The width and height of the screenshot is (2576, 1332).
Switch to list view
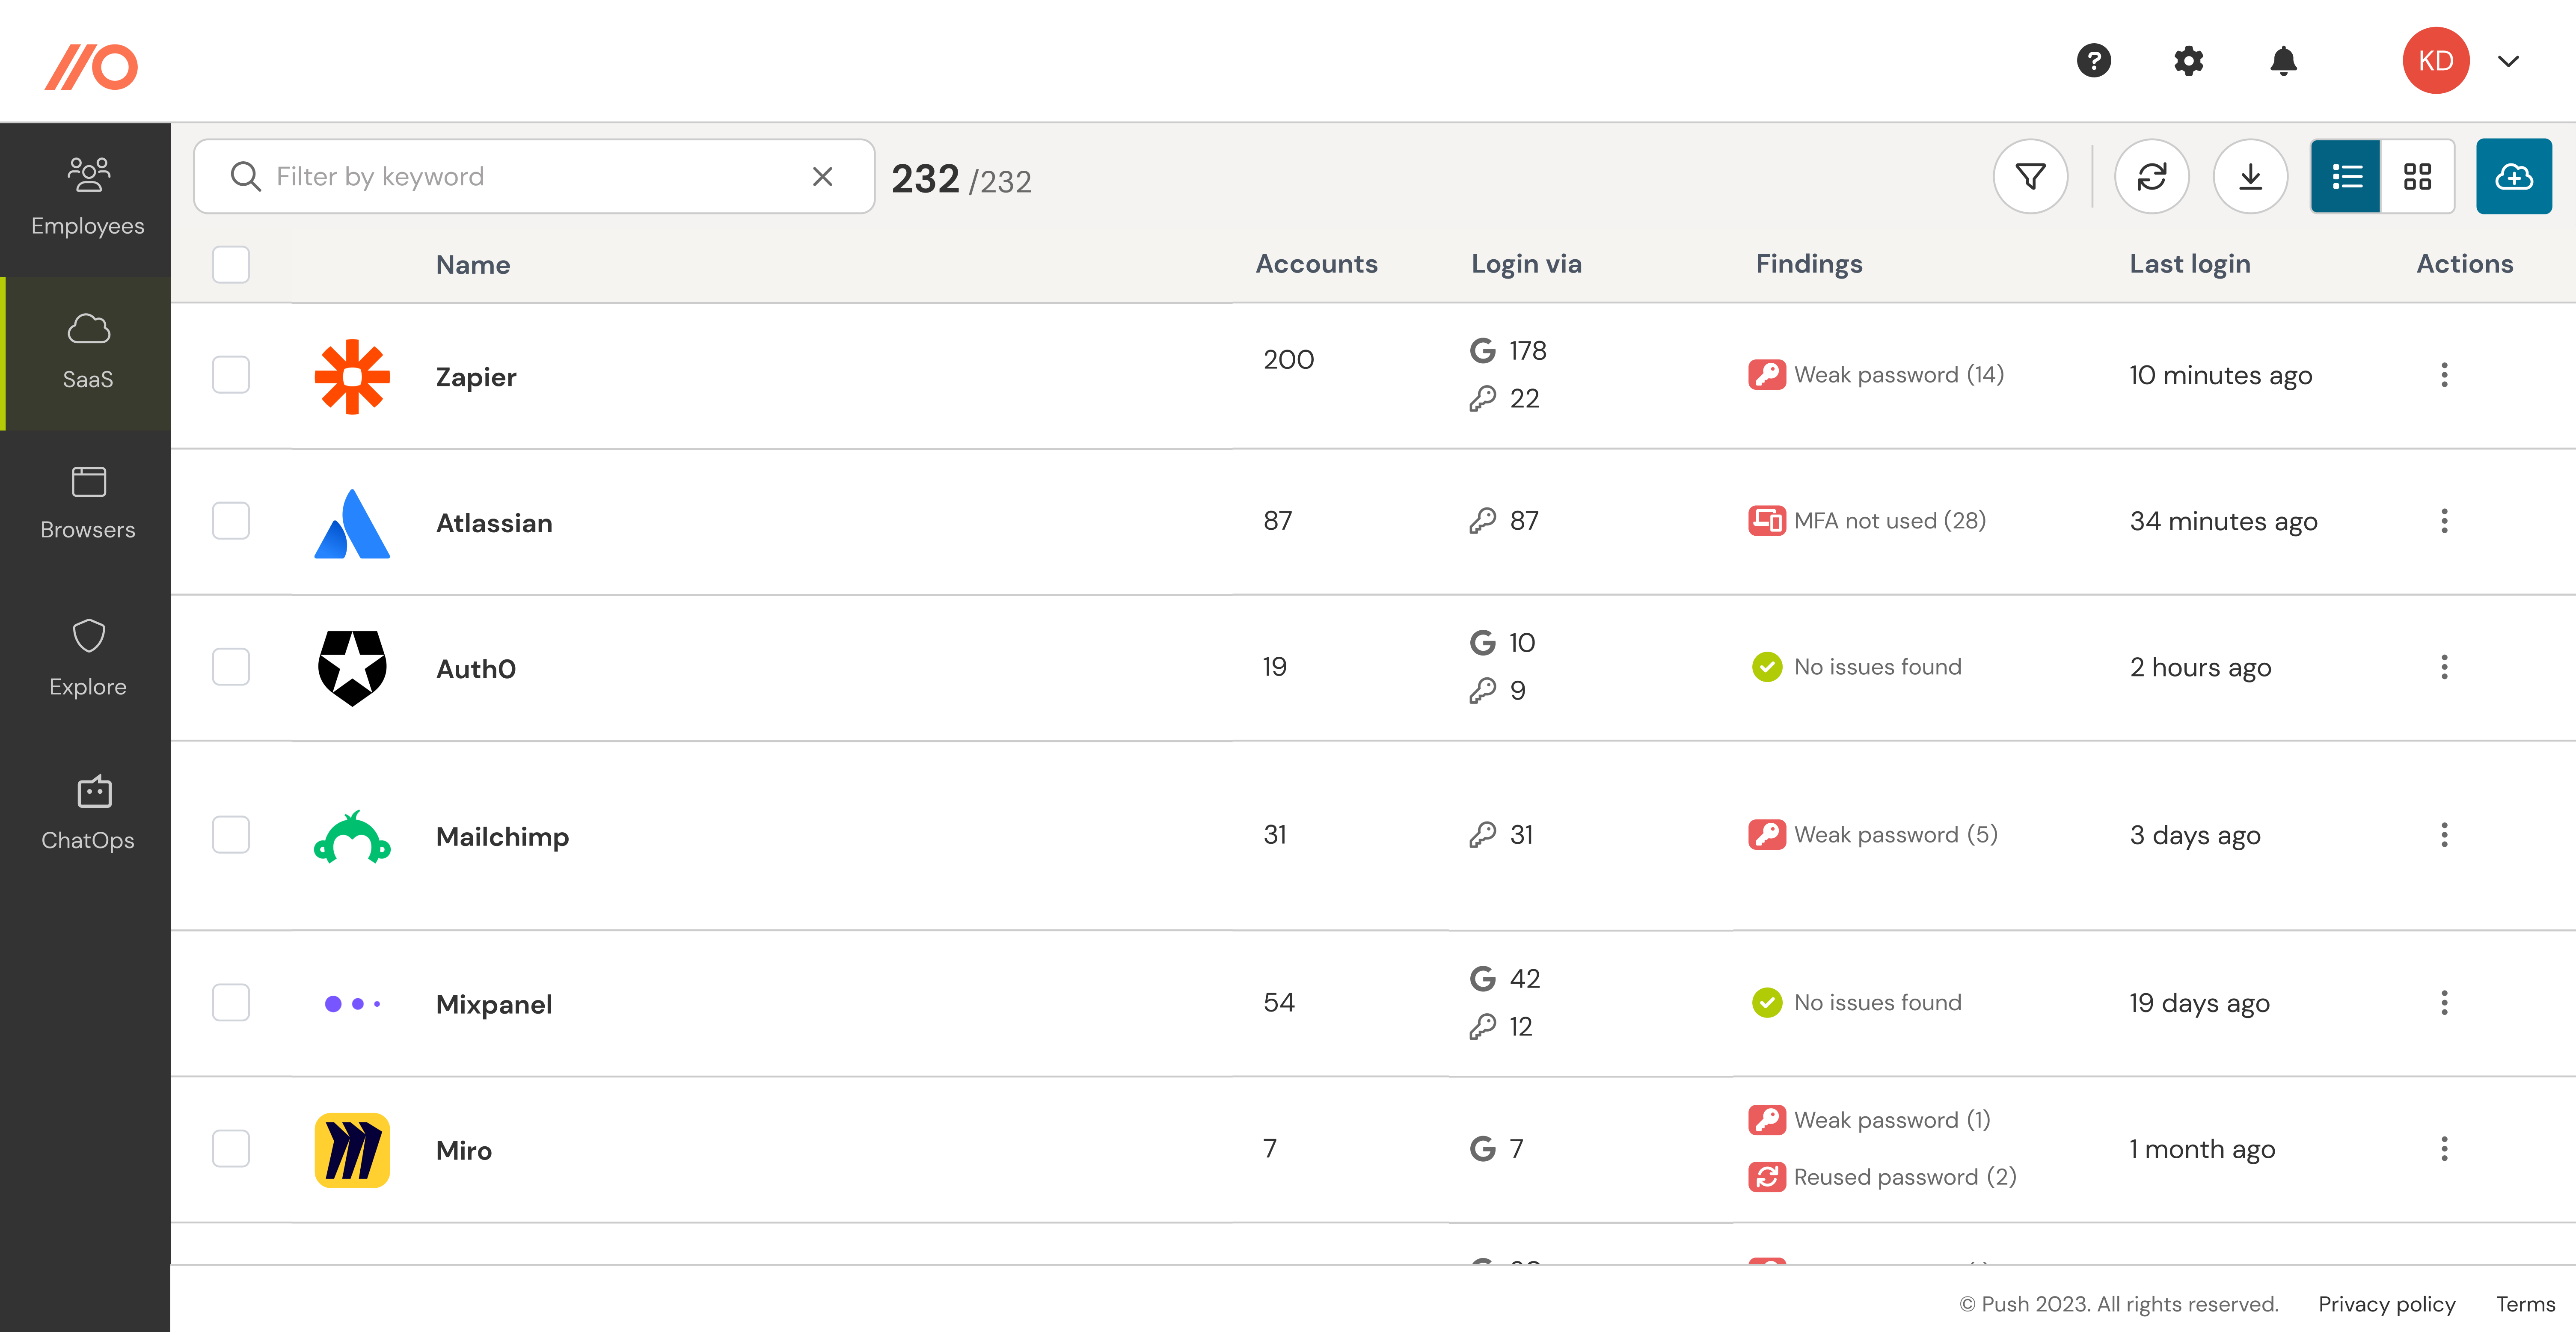pos(2345,176)
